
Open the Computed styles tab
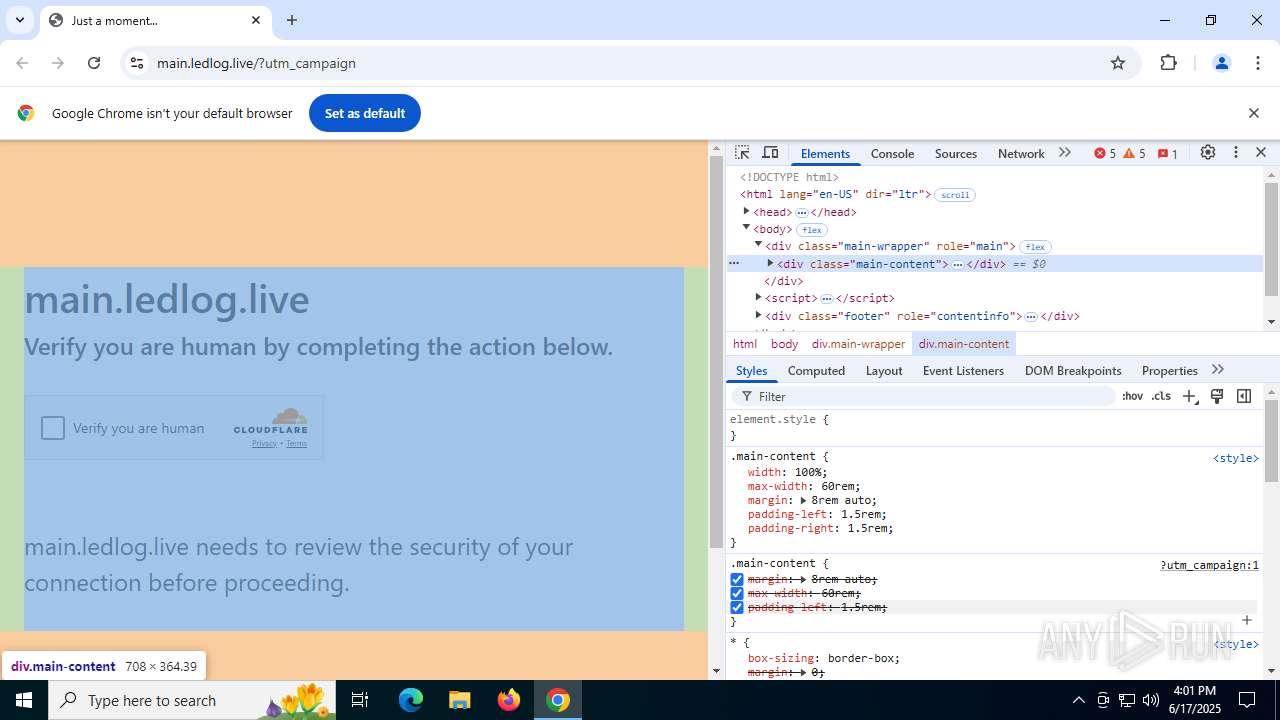pos(816,371)
